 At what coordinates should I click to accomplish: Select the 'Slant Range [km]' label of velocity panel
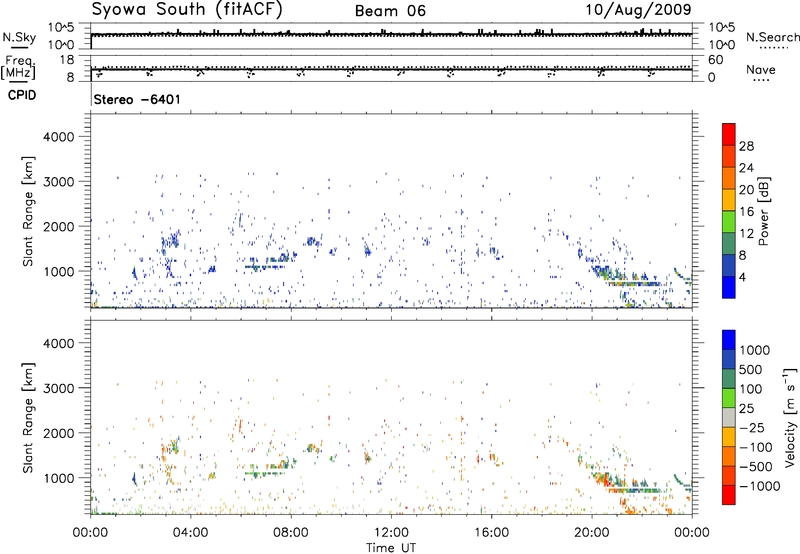[28, 417]
